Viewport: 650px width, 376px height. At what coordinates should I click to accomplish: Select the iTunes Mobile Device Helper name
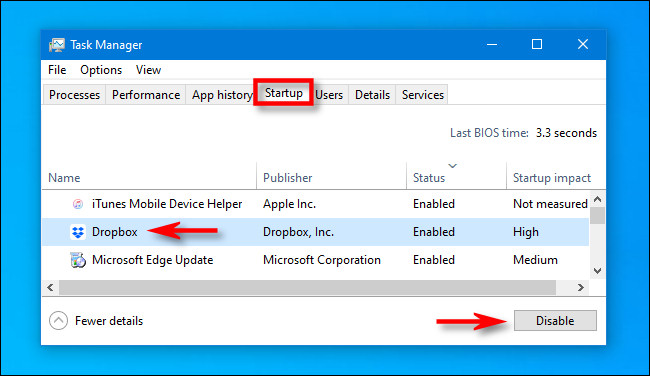click(167, 204)
